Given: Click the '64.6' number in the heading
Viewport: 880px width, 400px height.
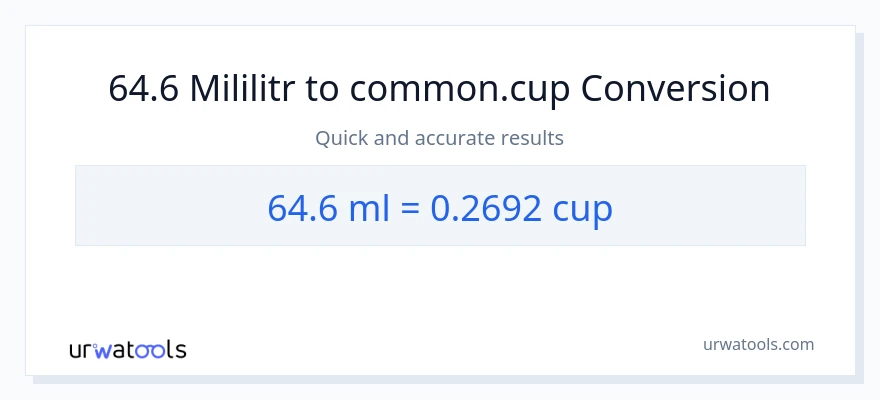Looking at the screenshot, I should [x=144, y=89].
